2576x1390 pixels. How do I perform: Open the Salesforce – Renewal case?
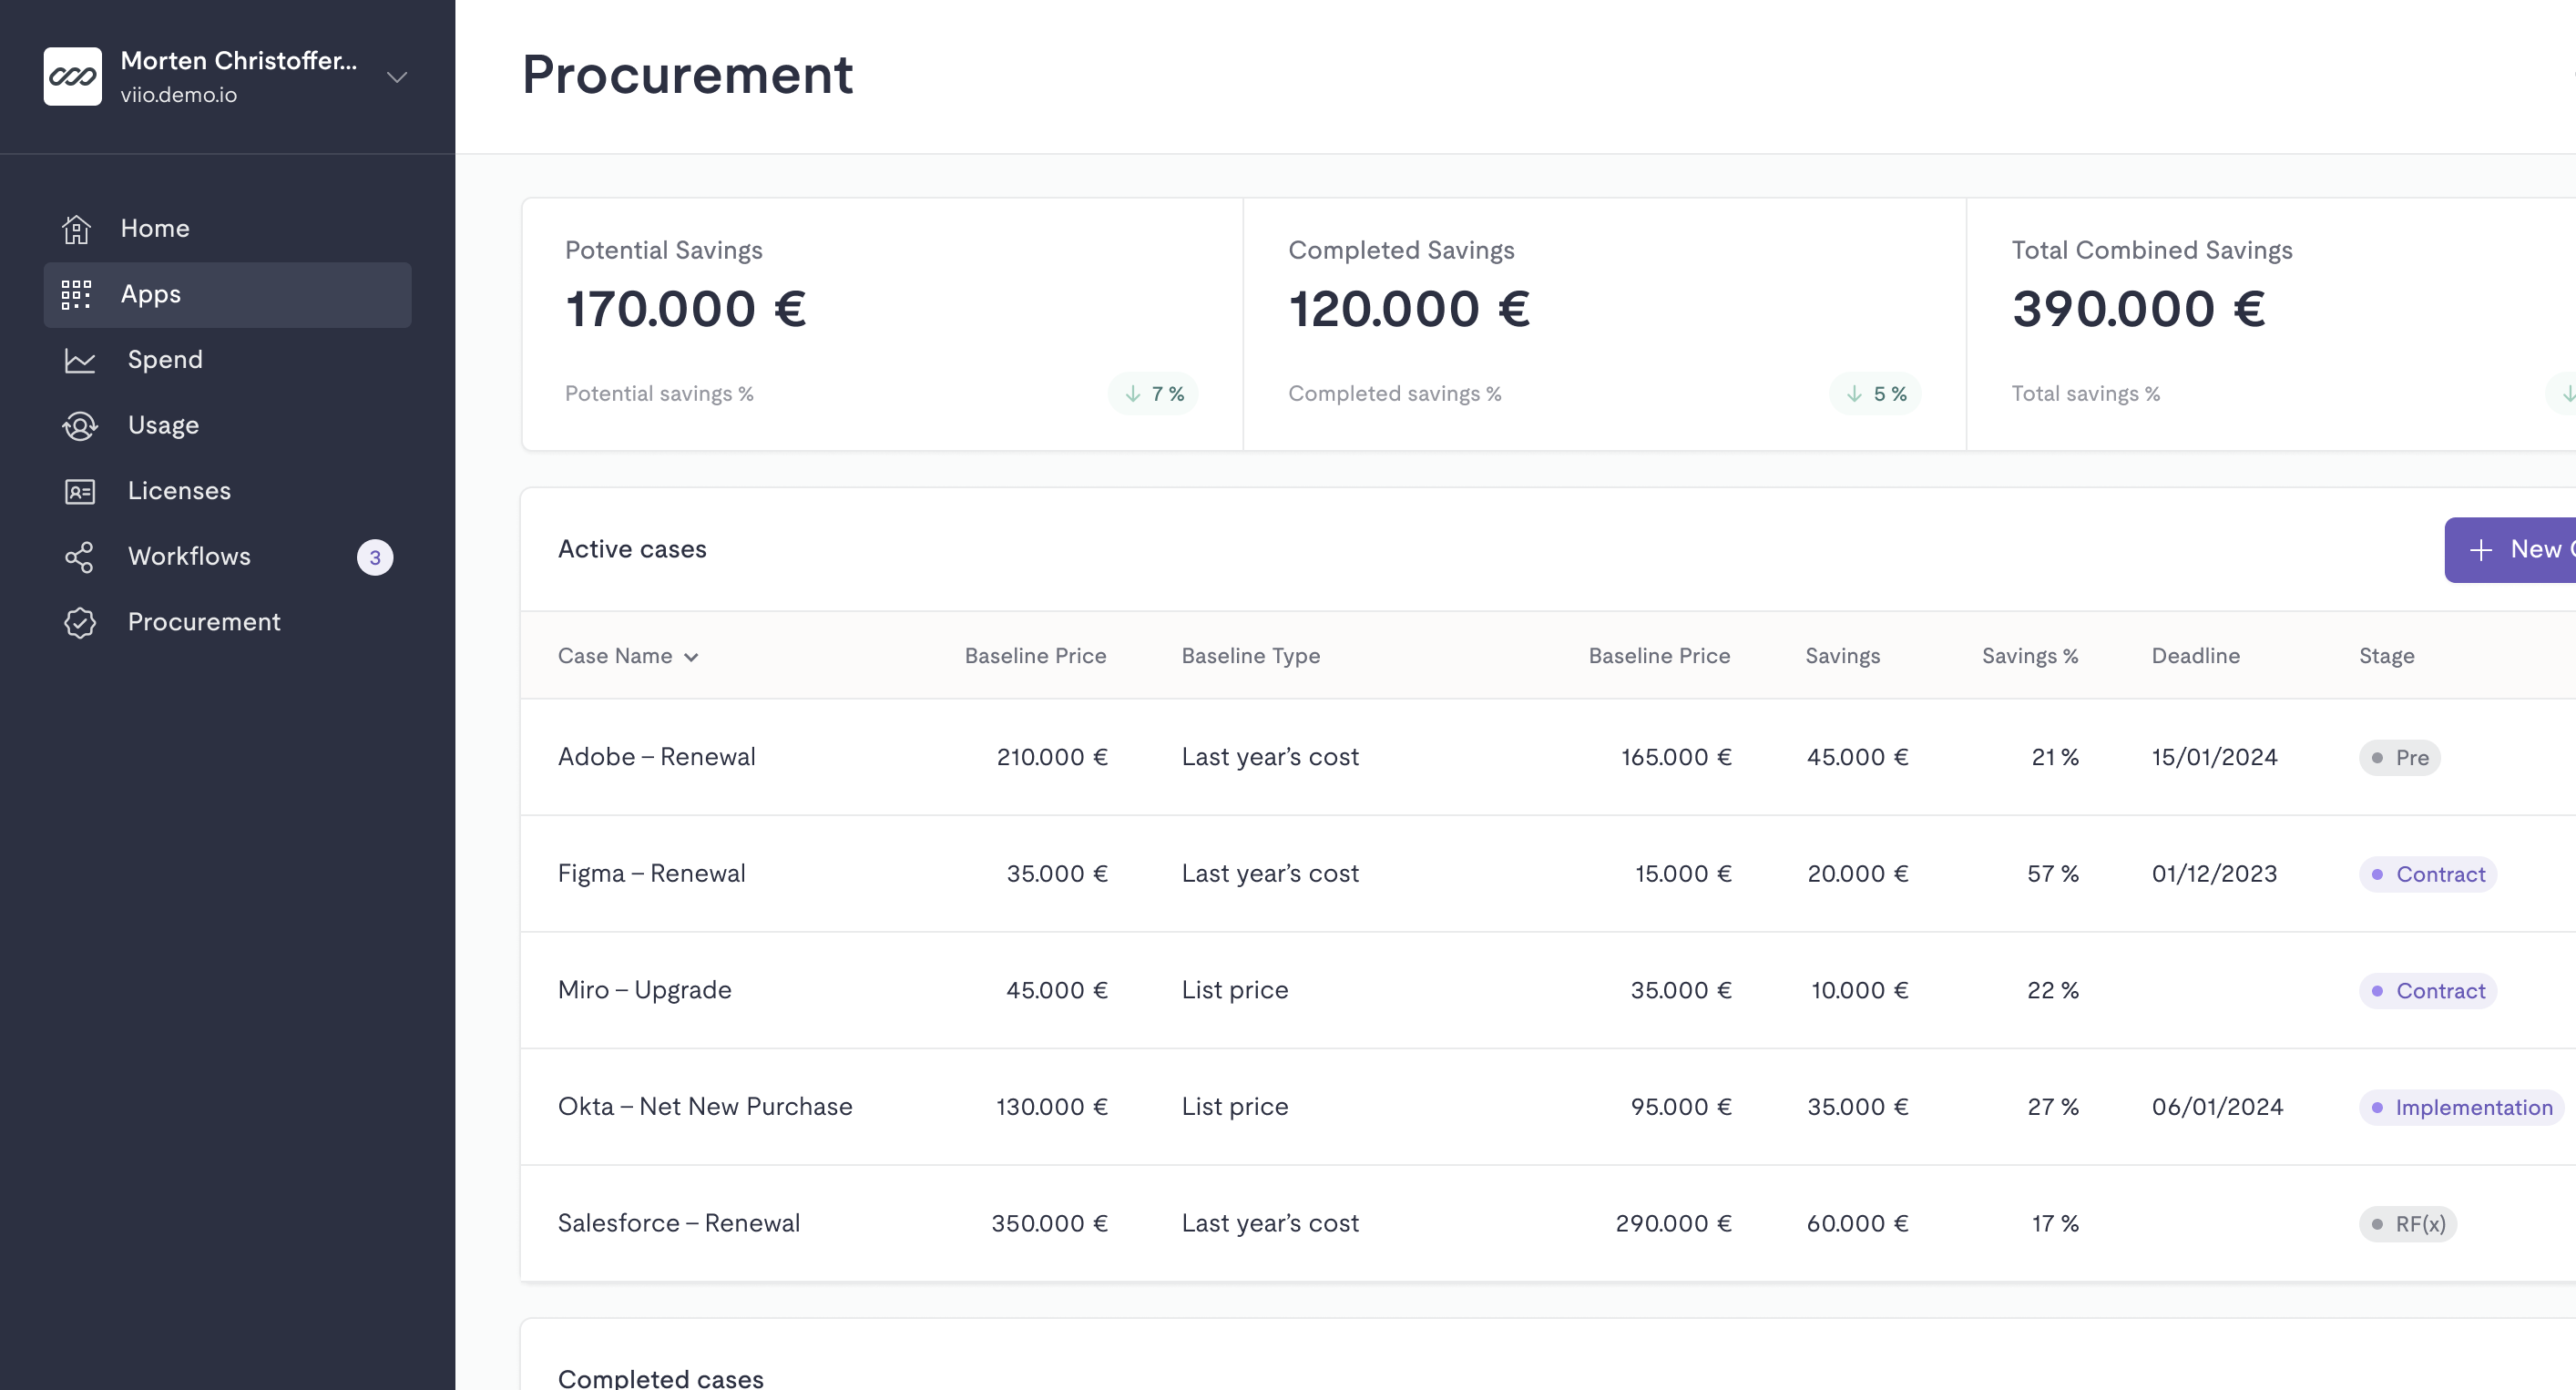coord(678,1222)
